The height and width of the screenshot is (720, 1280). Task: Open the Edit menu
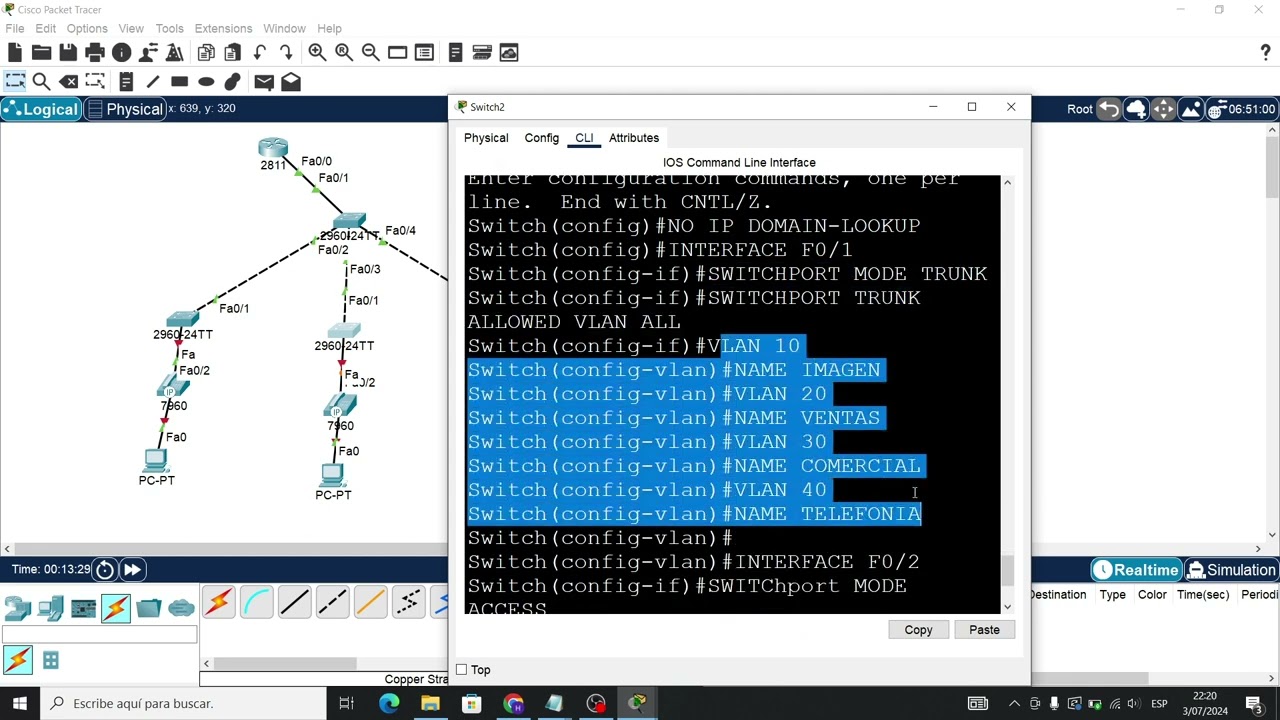pos(46,28)
